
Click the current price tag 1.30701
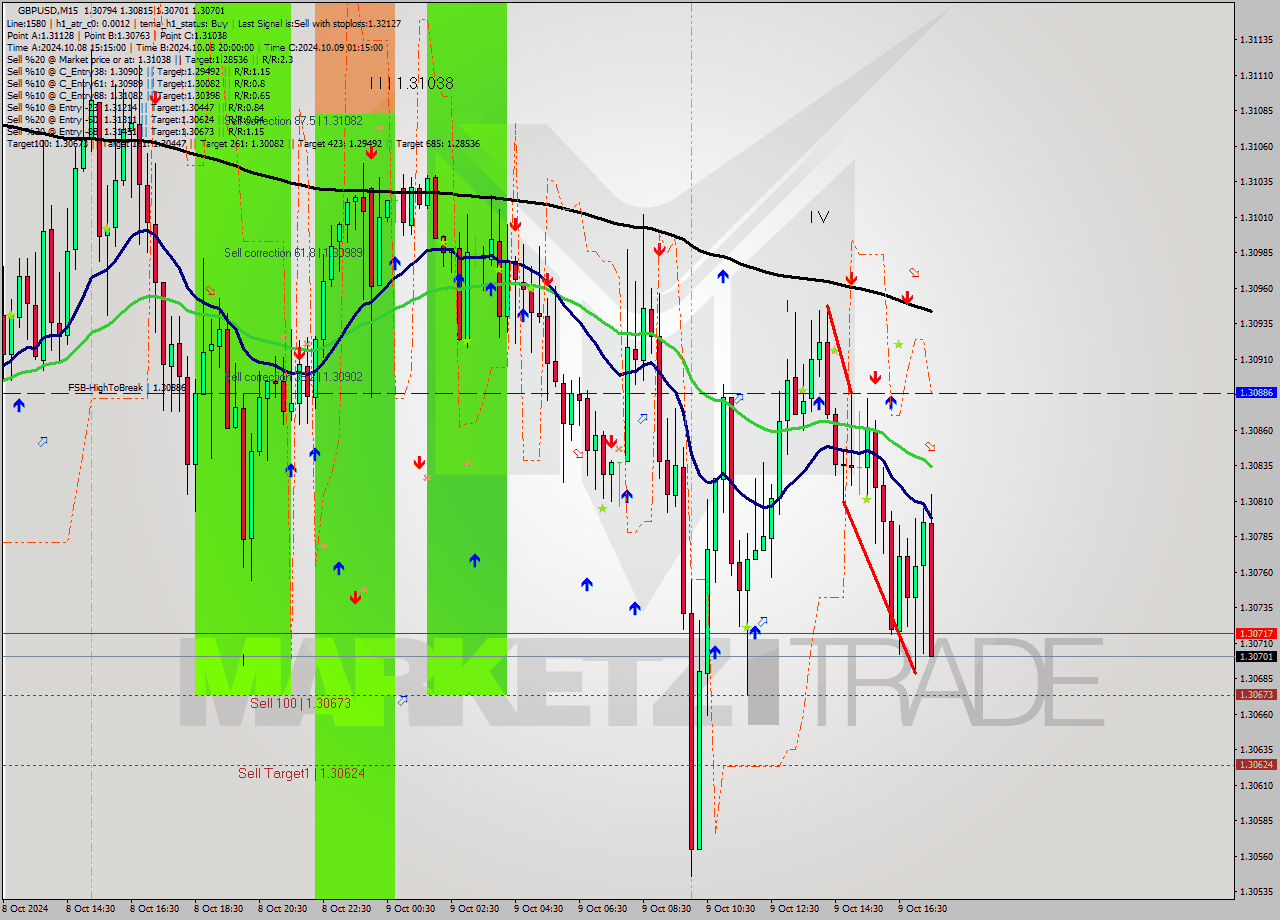pos(1256,657)
